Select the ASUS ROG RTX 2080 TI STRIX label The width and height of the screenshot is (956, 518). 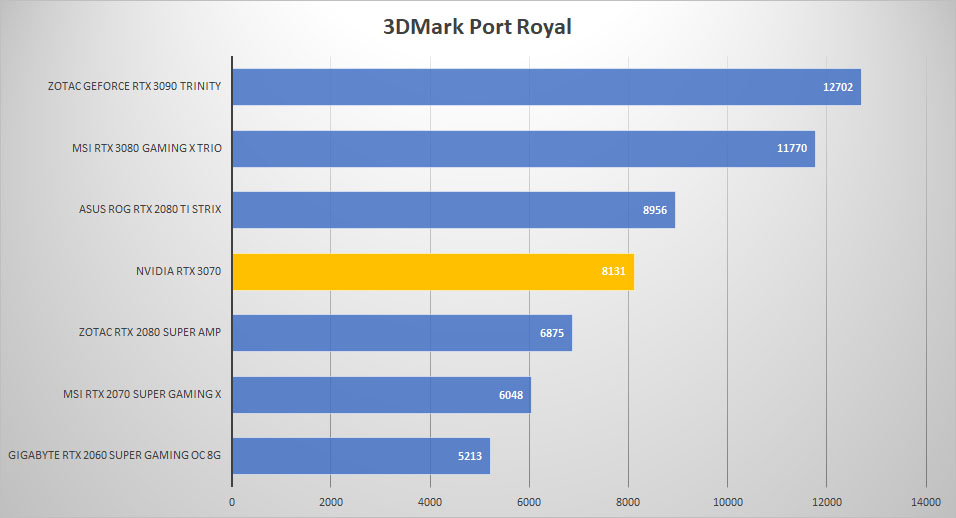click(150, 209)
